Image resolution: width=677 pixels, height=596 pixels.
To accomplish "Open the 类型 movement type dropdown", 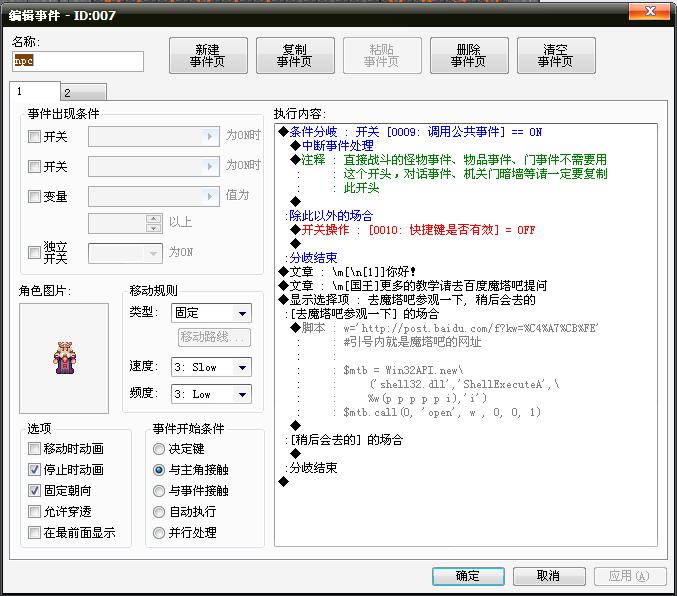I will pos(211,313).
